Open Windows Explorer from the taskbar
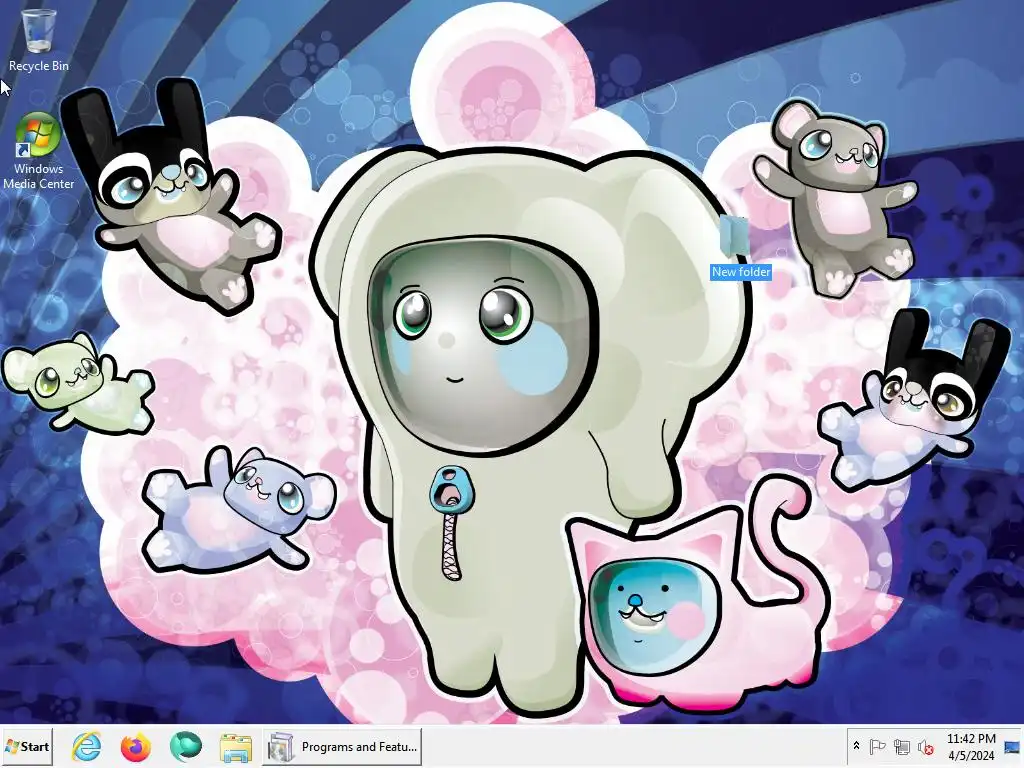Viewport: 1024px width, 768px height. click(x=236, y=746)
